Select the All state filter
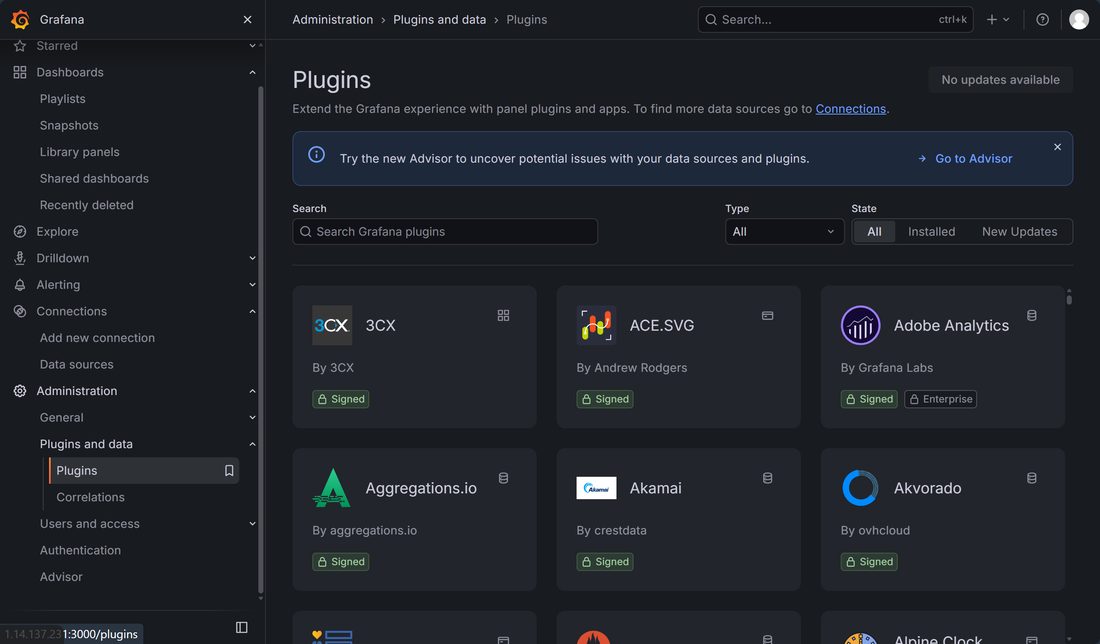Image resolution: width=1100 pixels, height=644 pixels. (x=874, y=232)
